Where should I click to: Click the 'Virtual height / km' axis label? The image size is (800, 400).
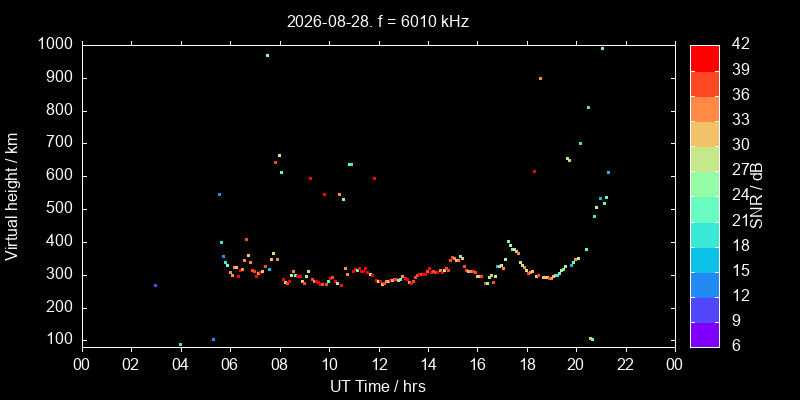click(x=12, y=196)
